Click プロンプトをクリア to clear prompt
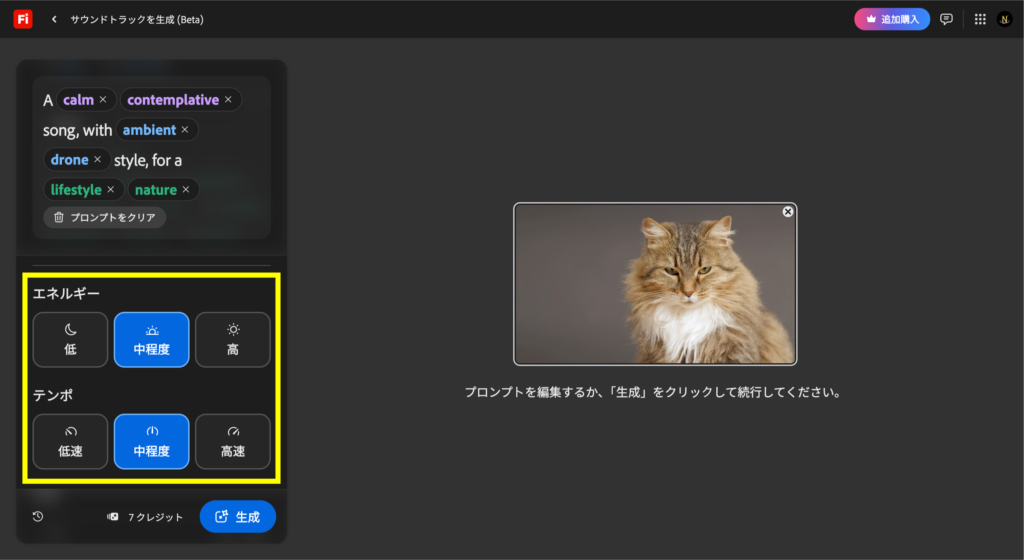Screen dimensions: 1024x560 point(104,217)
